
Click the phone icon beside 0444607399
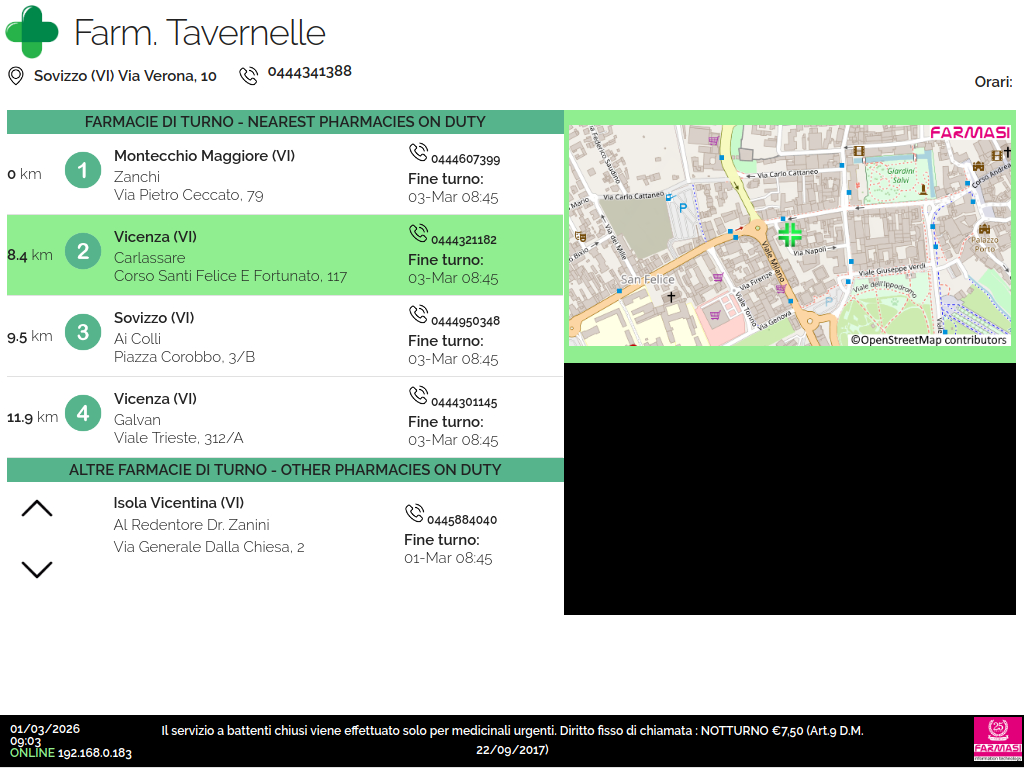(418, 153)
